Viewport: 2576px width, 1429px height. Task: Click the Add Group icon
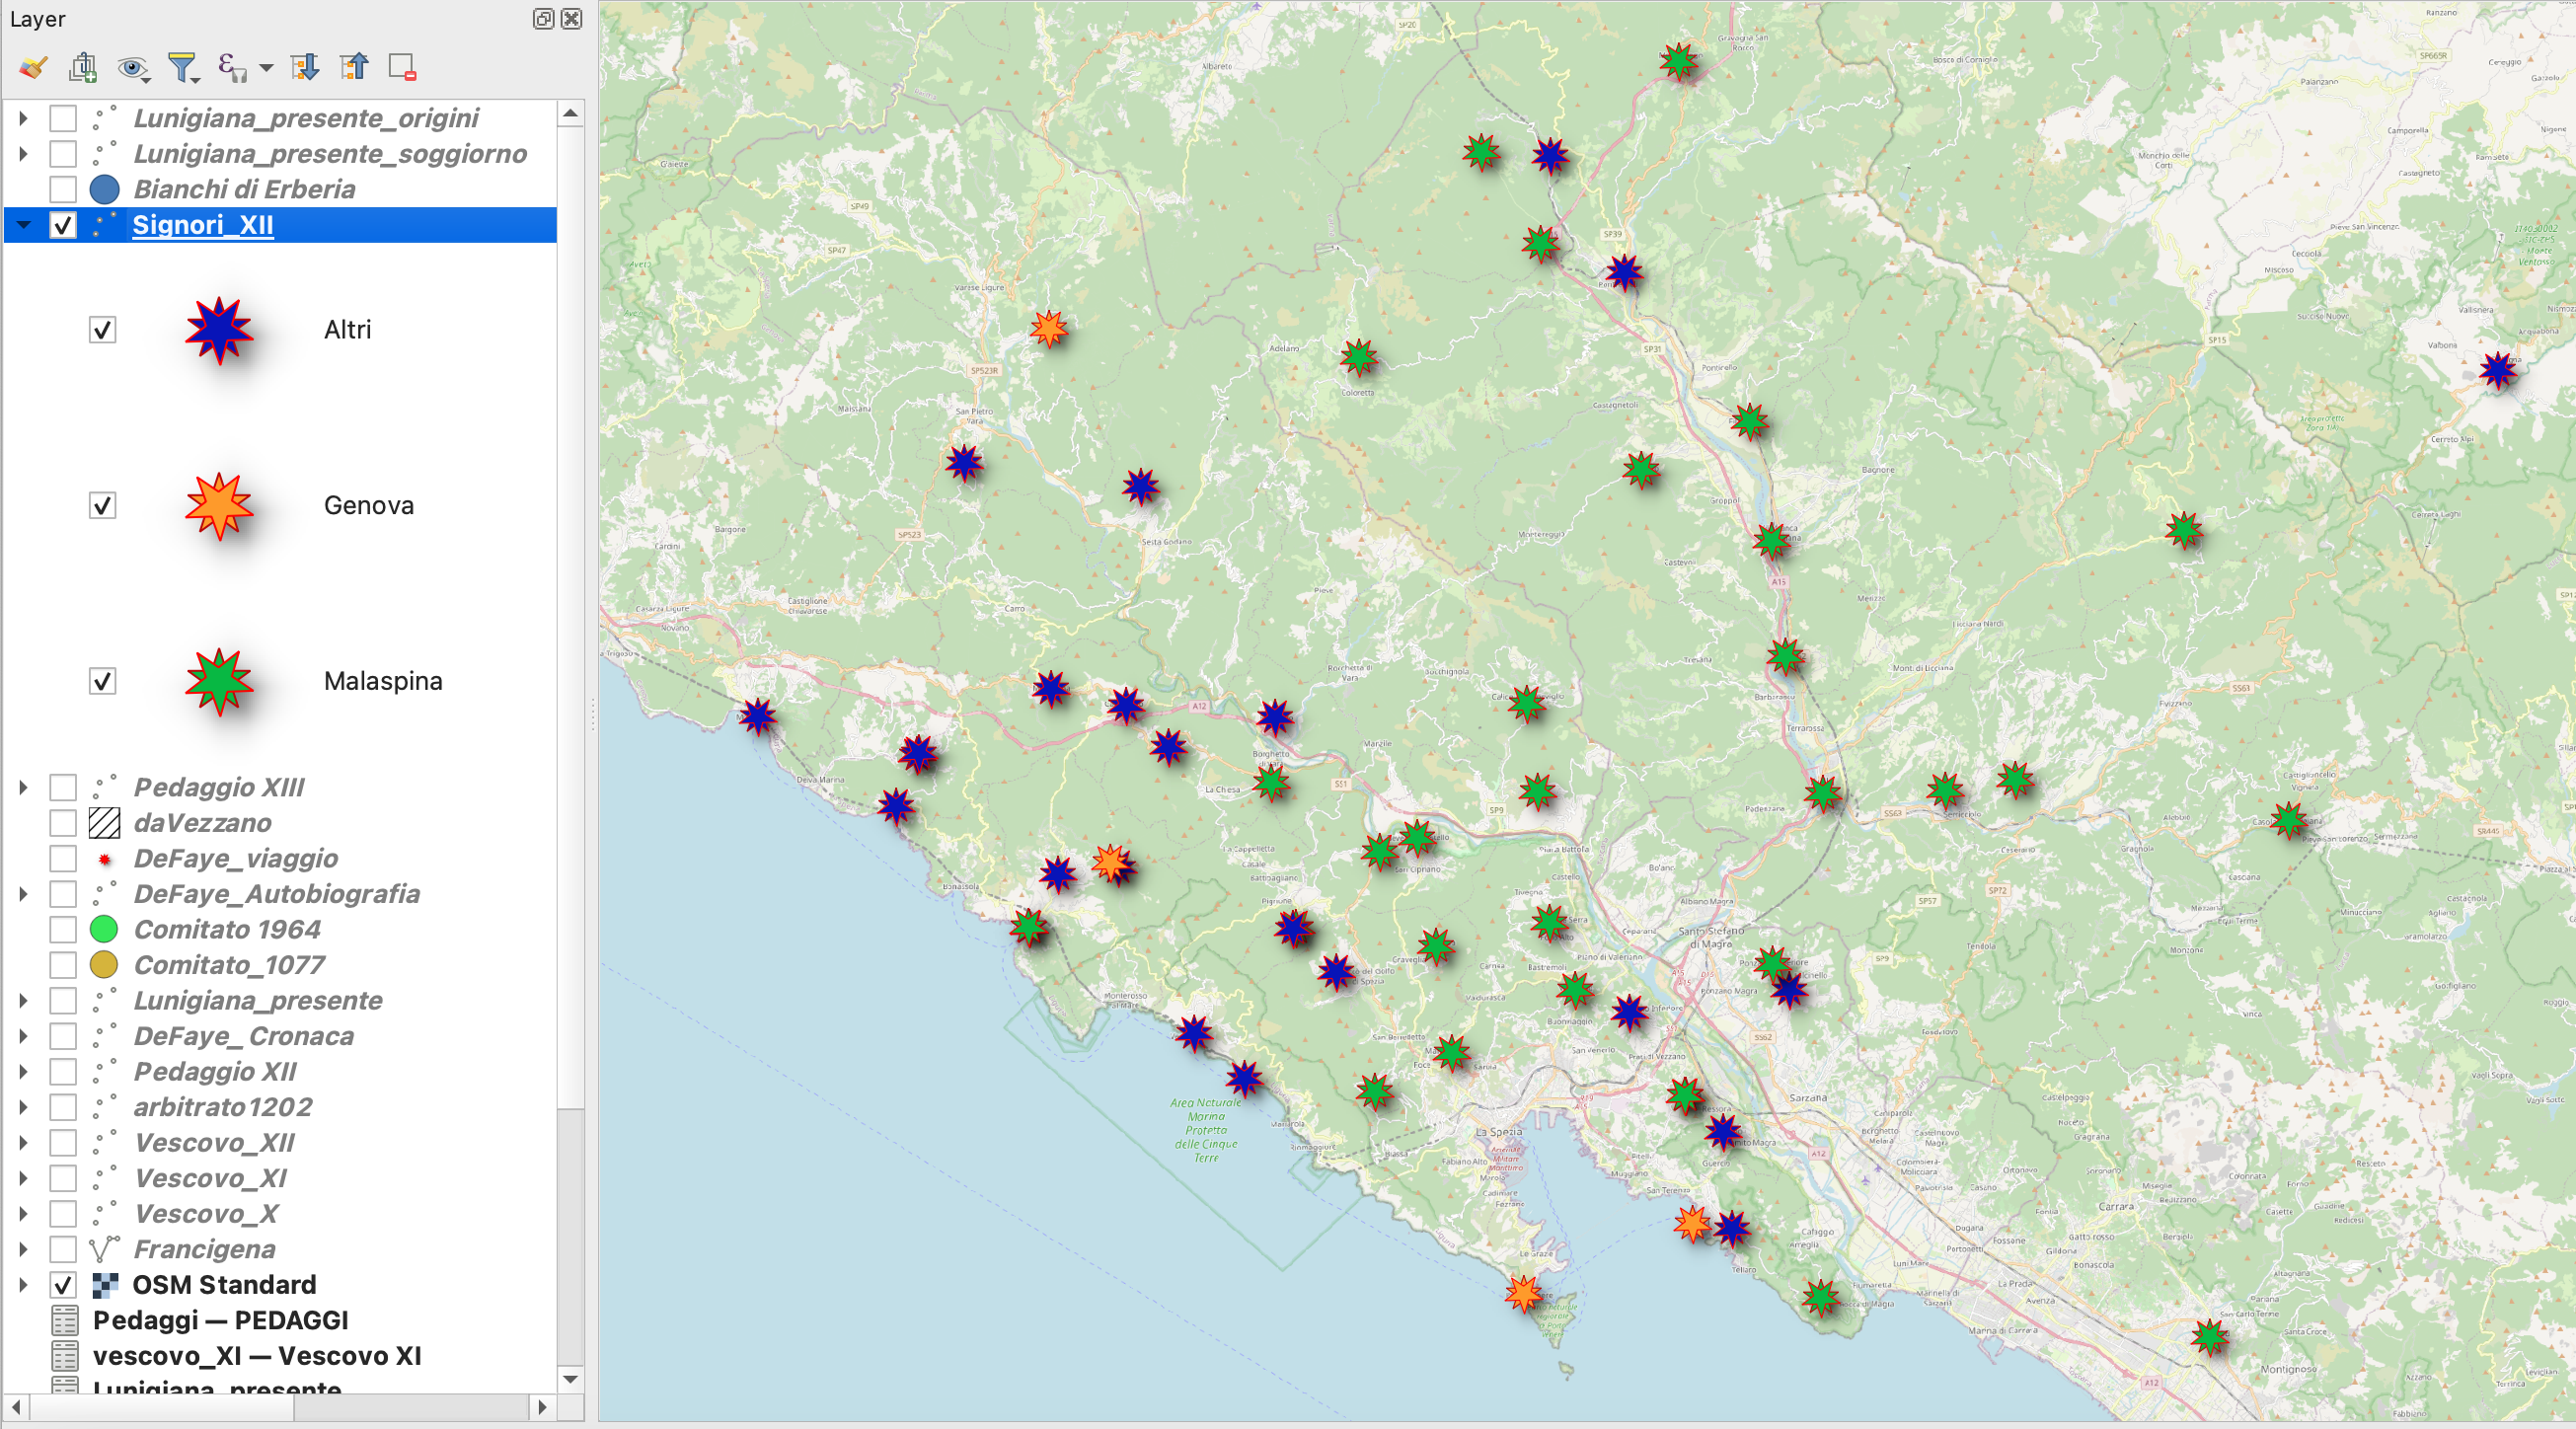pos(83,67)
